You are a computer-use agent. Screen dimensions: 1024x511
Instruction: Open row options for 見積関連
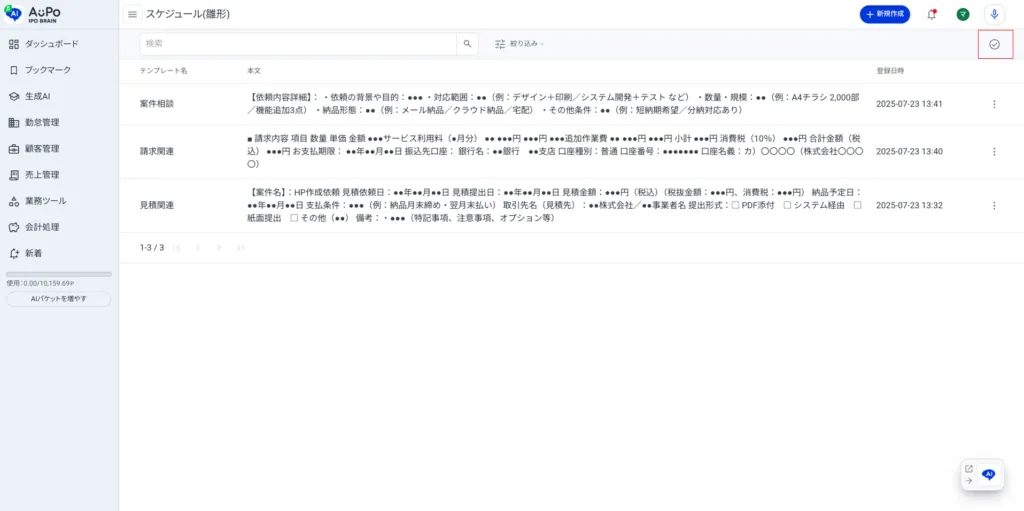995,205
